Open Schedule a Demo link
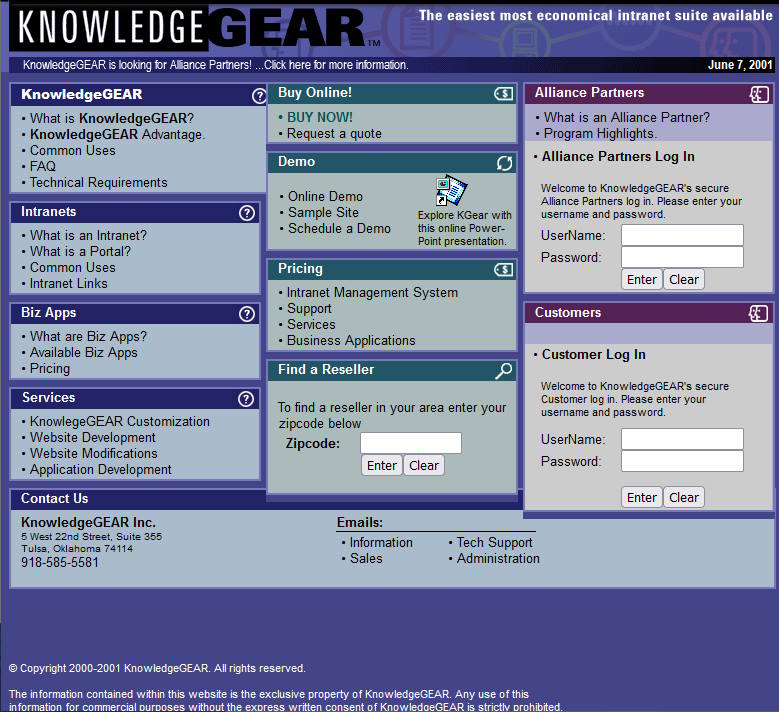The image size is (779, 712). [339, 229]
